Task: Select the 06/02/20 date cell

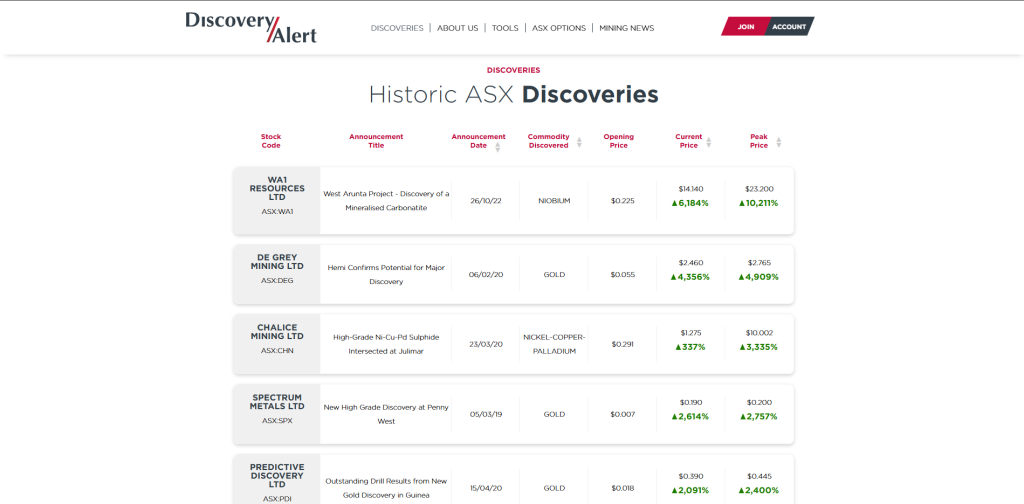Action: (x=486, y=275)
